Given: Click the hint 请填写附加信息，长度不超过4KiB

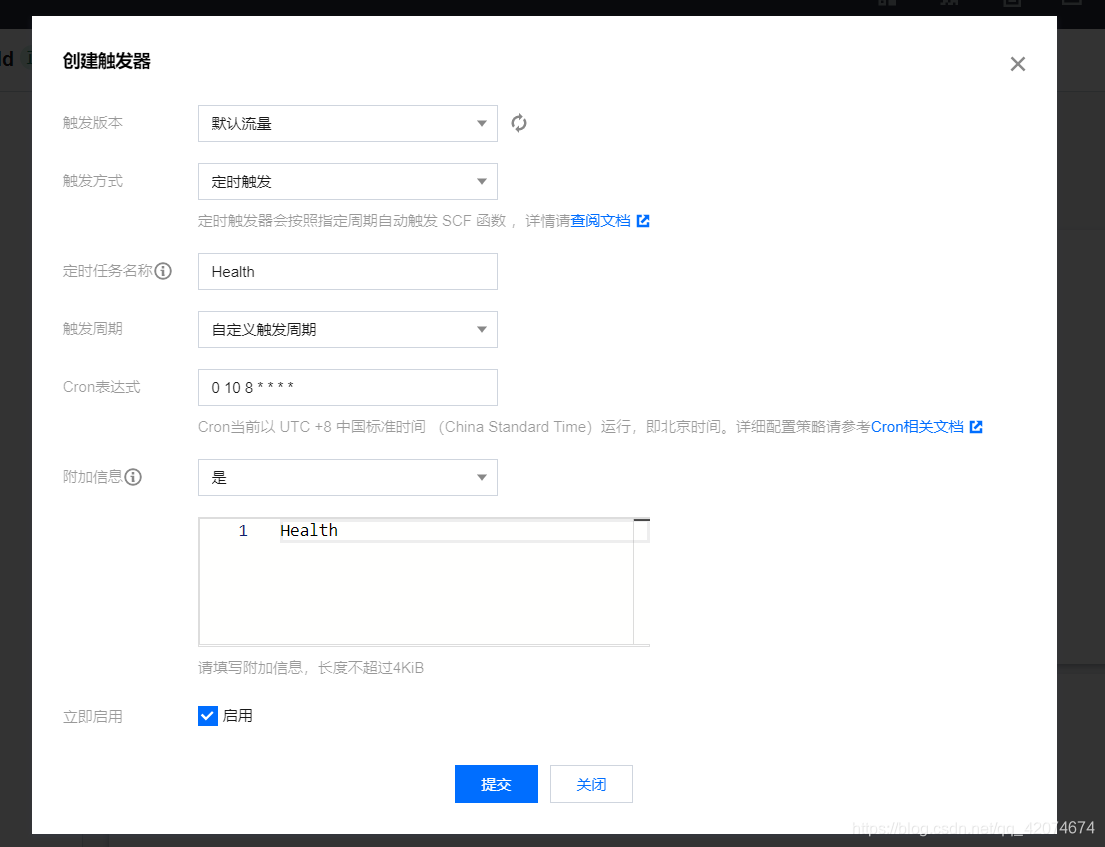Looking at the screenshot, I should pos(311,668).
